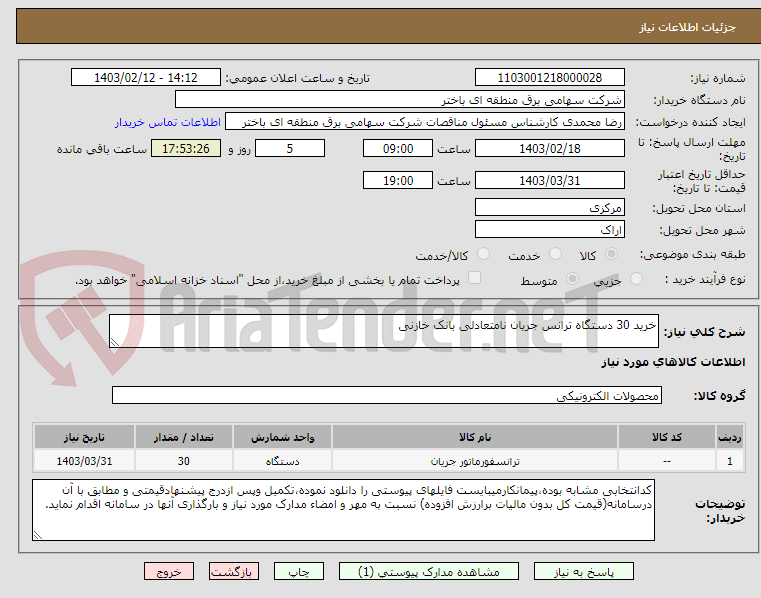
Task: Click the شماره نیاز field 1103001218000028
Action: coord(549,78)
